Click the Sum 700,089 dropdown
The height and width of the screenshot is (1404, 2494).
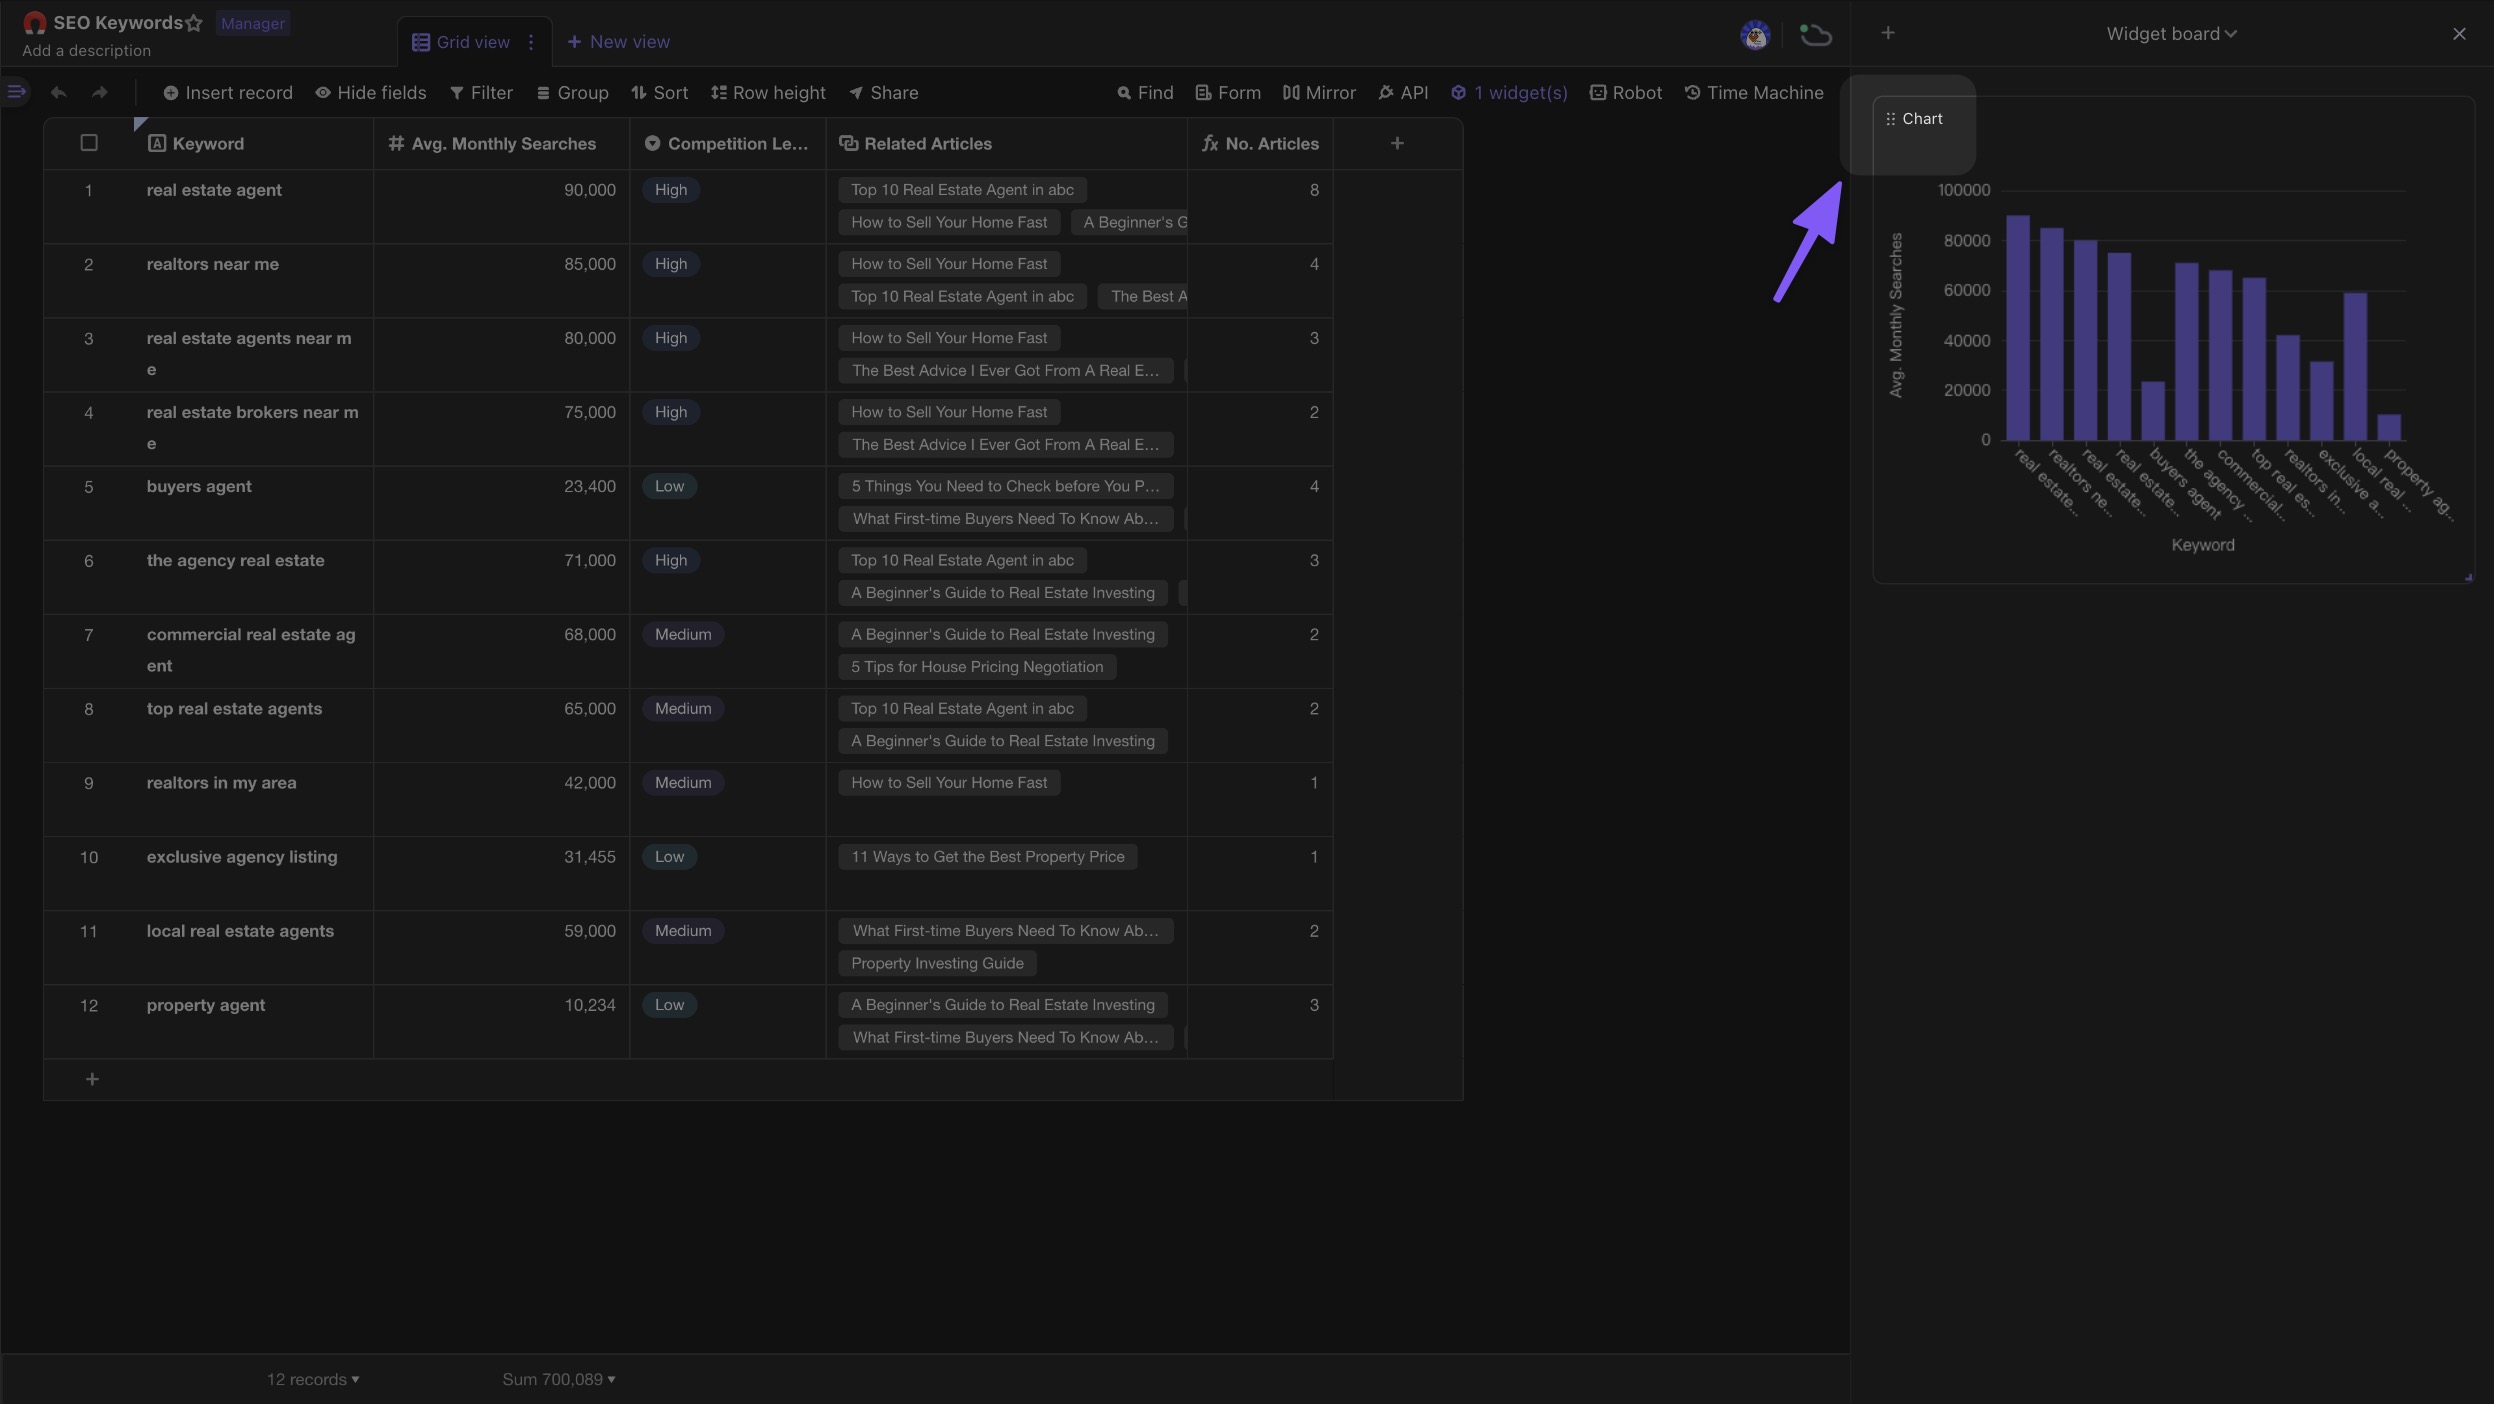[x=558, y=1378]
